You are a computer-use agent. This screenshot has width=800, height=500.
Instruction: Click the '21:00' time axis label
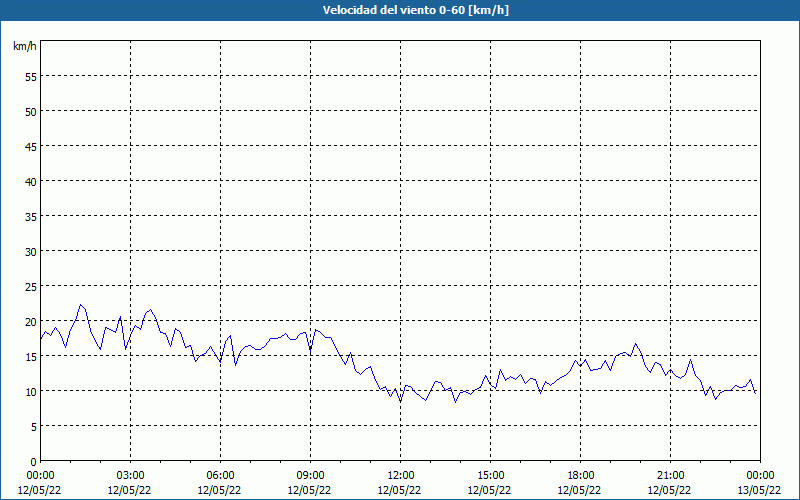click(x=670, y=476)
